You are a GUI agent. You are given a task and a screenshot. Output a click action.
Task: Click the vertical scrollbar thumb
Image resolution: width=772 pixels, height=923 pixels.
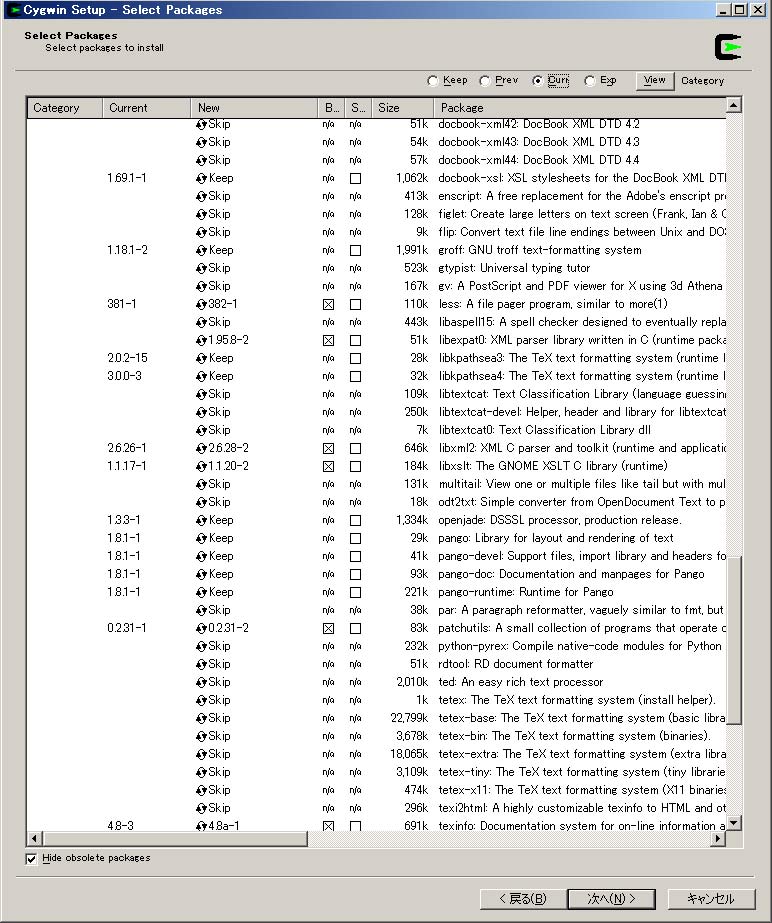pyautogui.click(x=734, y=640)
